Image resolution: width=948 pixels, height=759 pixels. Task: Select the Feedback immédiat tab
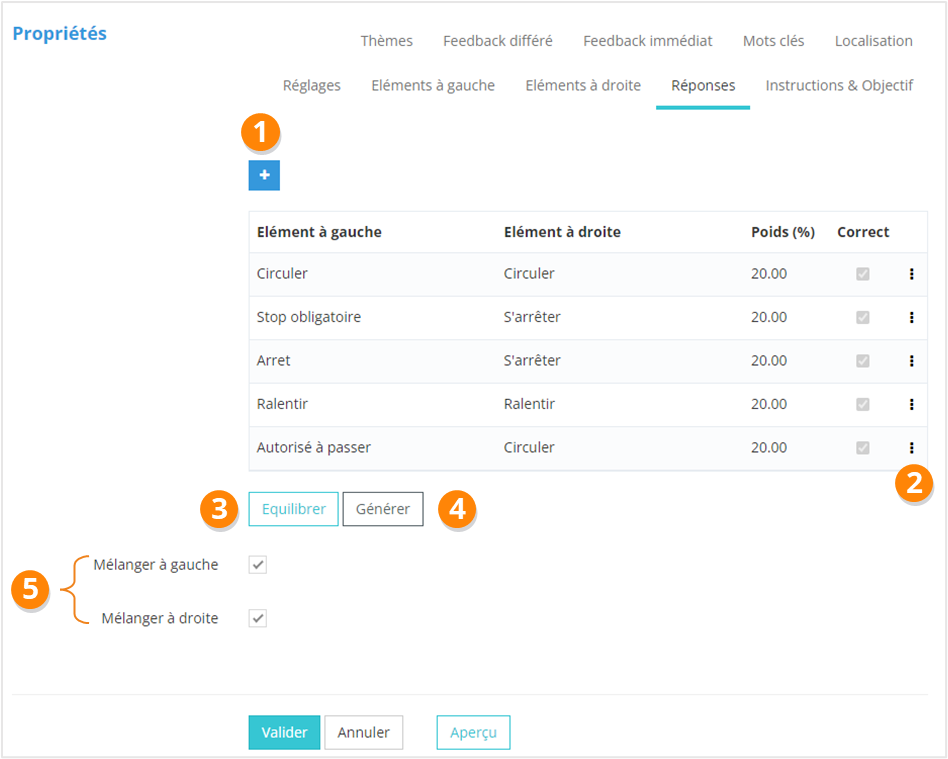(647, 41)
